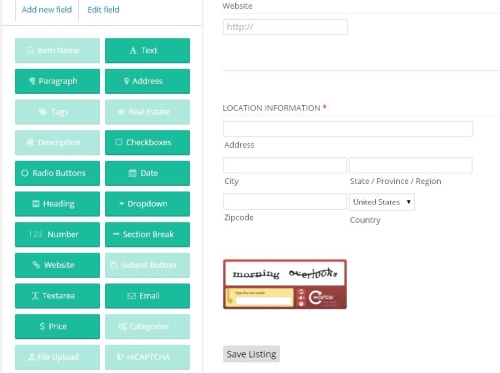Viewport: 500px width, 373px height.
Task: Add a Text field
Action: coord(147,50)
